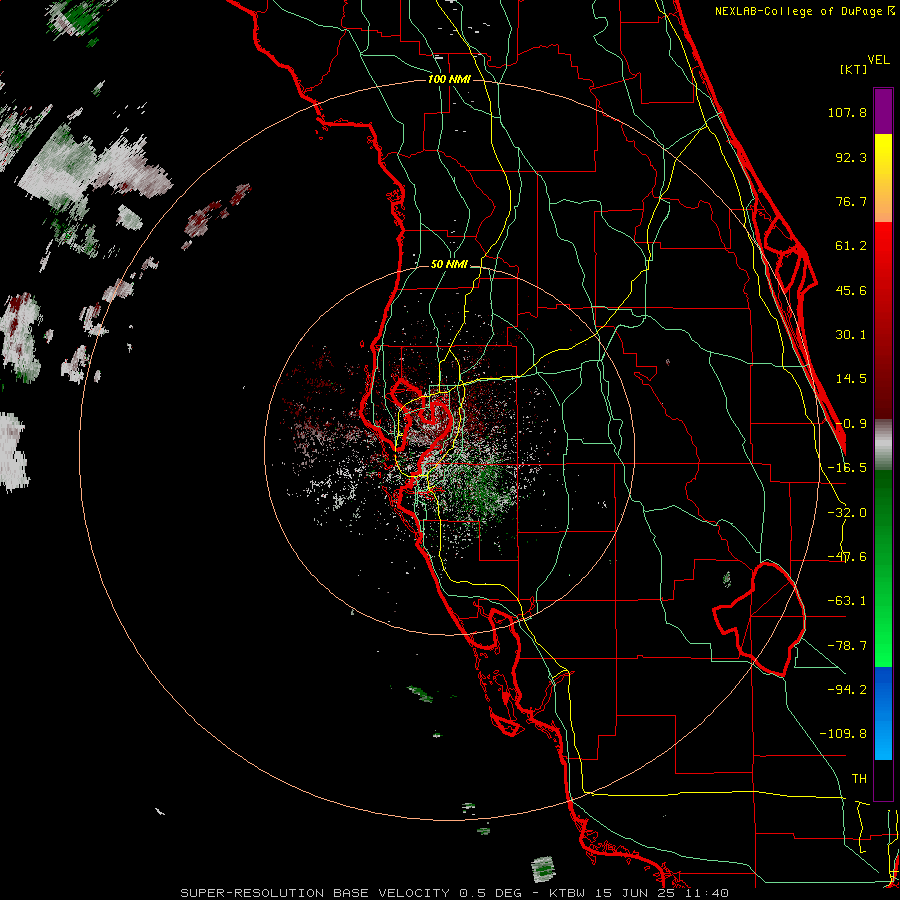Select the 45.6 scale label

851,290
